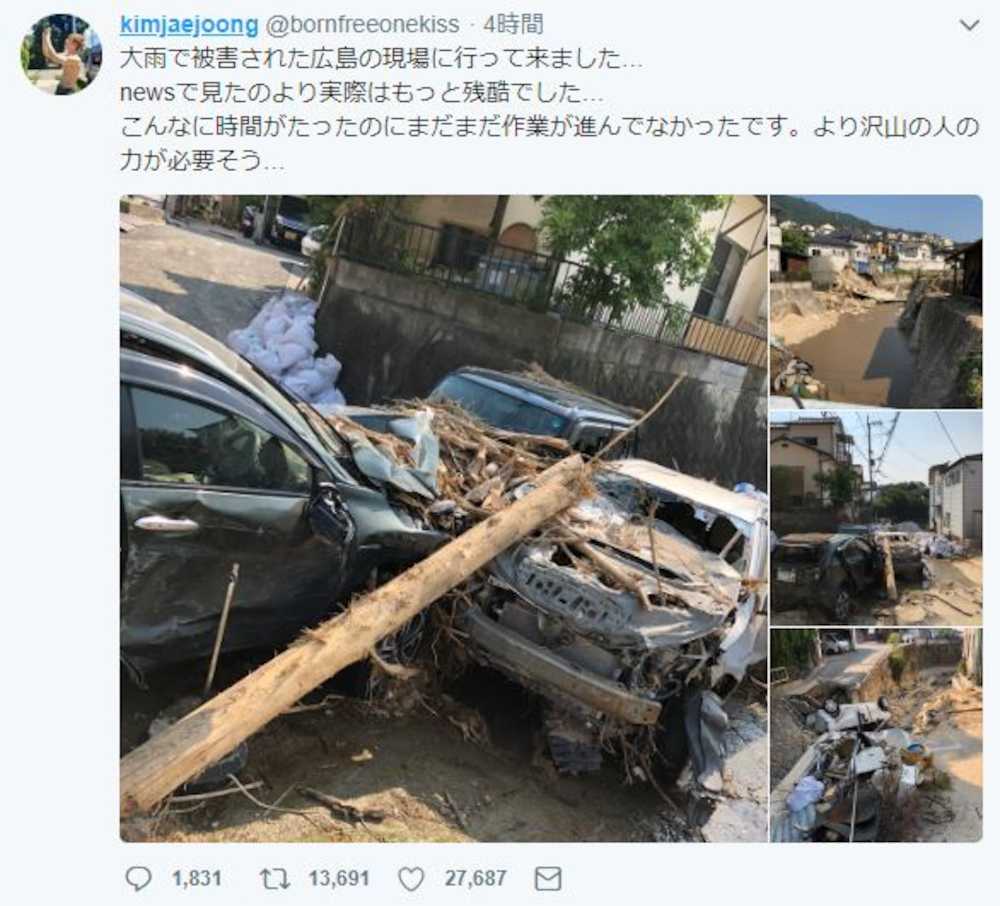
Task: Click the 27,687 likes count
Action: pos(476,879)
